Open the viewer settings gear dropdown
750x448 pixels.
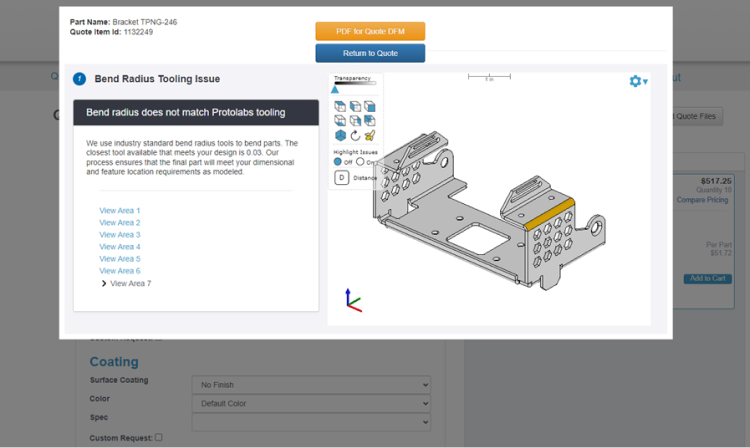point(637,81)
